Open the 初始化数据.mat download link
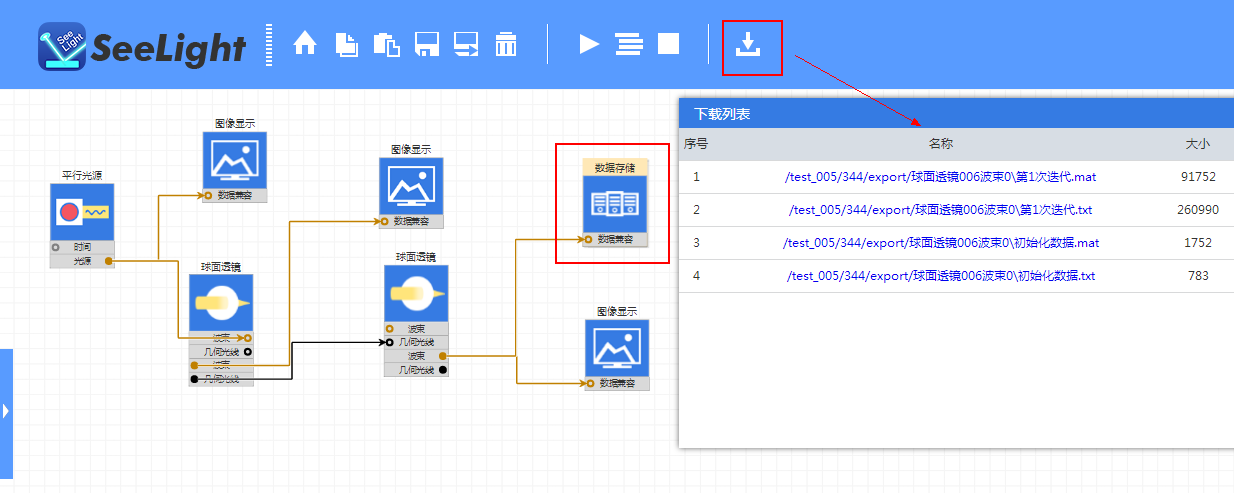Image resolution: width=1234 pixels, height=493 pixels. coord(940,243)
